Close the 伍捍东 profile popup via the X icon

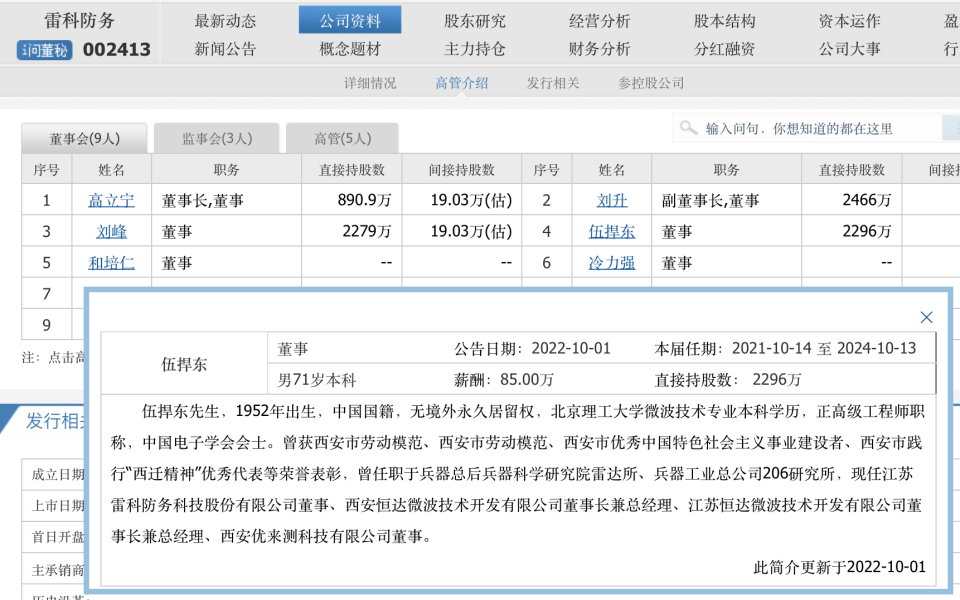pos(925,317)
